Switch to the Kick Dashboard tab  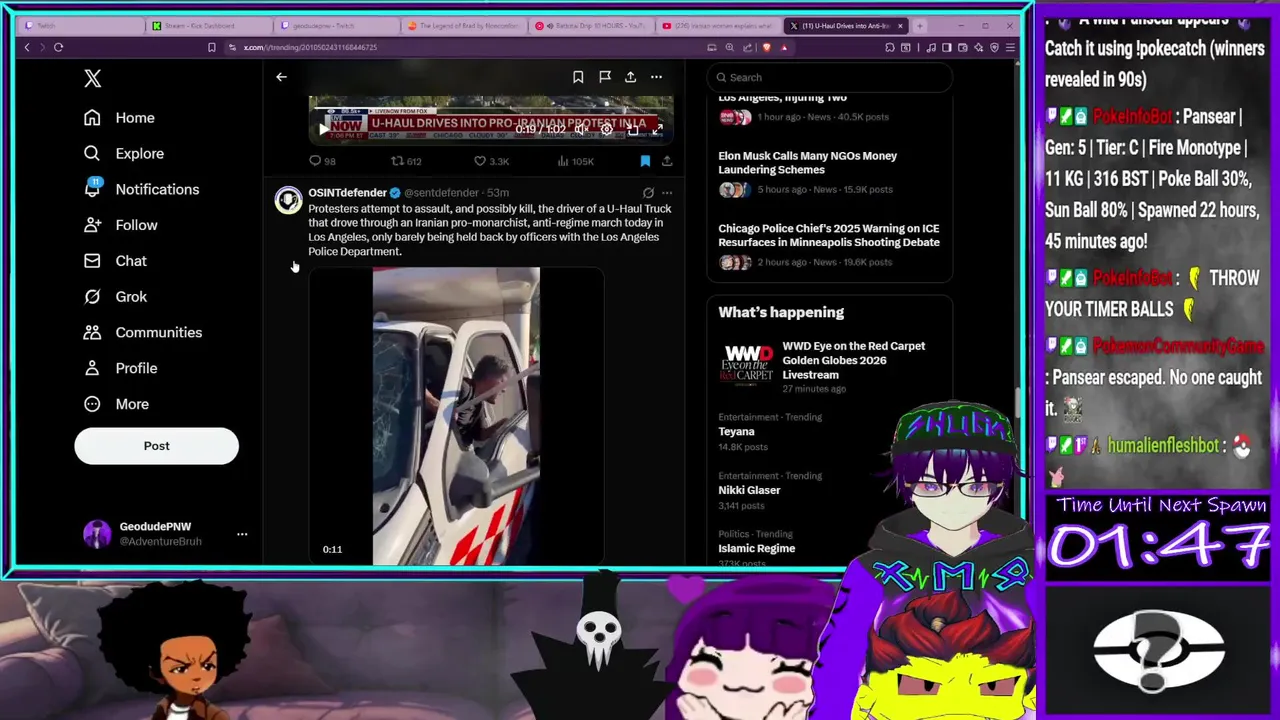coord(207,26)
